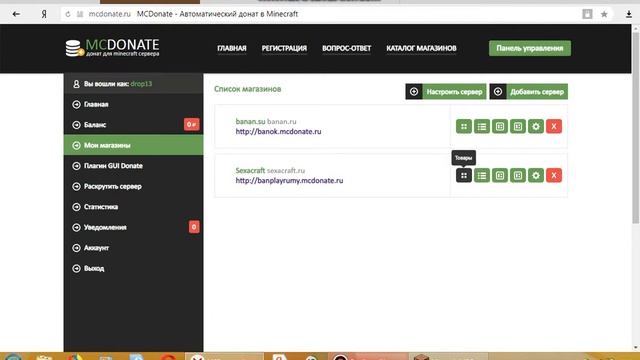Open Главная in sidebar
Viewport: 640px width, 360px height.
133,104
